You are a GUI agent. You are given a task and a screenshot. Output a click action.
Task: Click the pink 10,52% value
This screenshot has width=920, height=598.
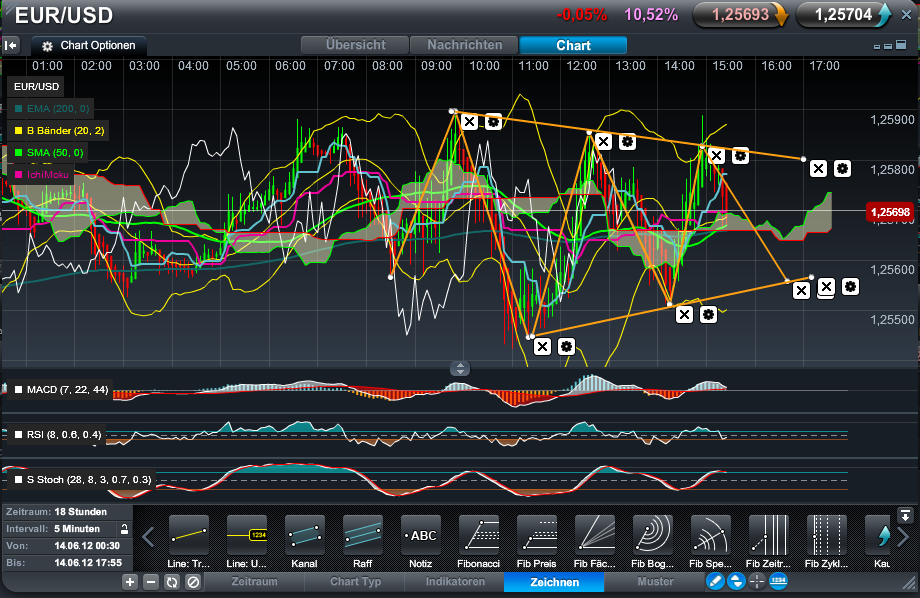(651, 15)
